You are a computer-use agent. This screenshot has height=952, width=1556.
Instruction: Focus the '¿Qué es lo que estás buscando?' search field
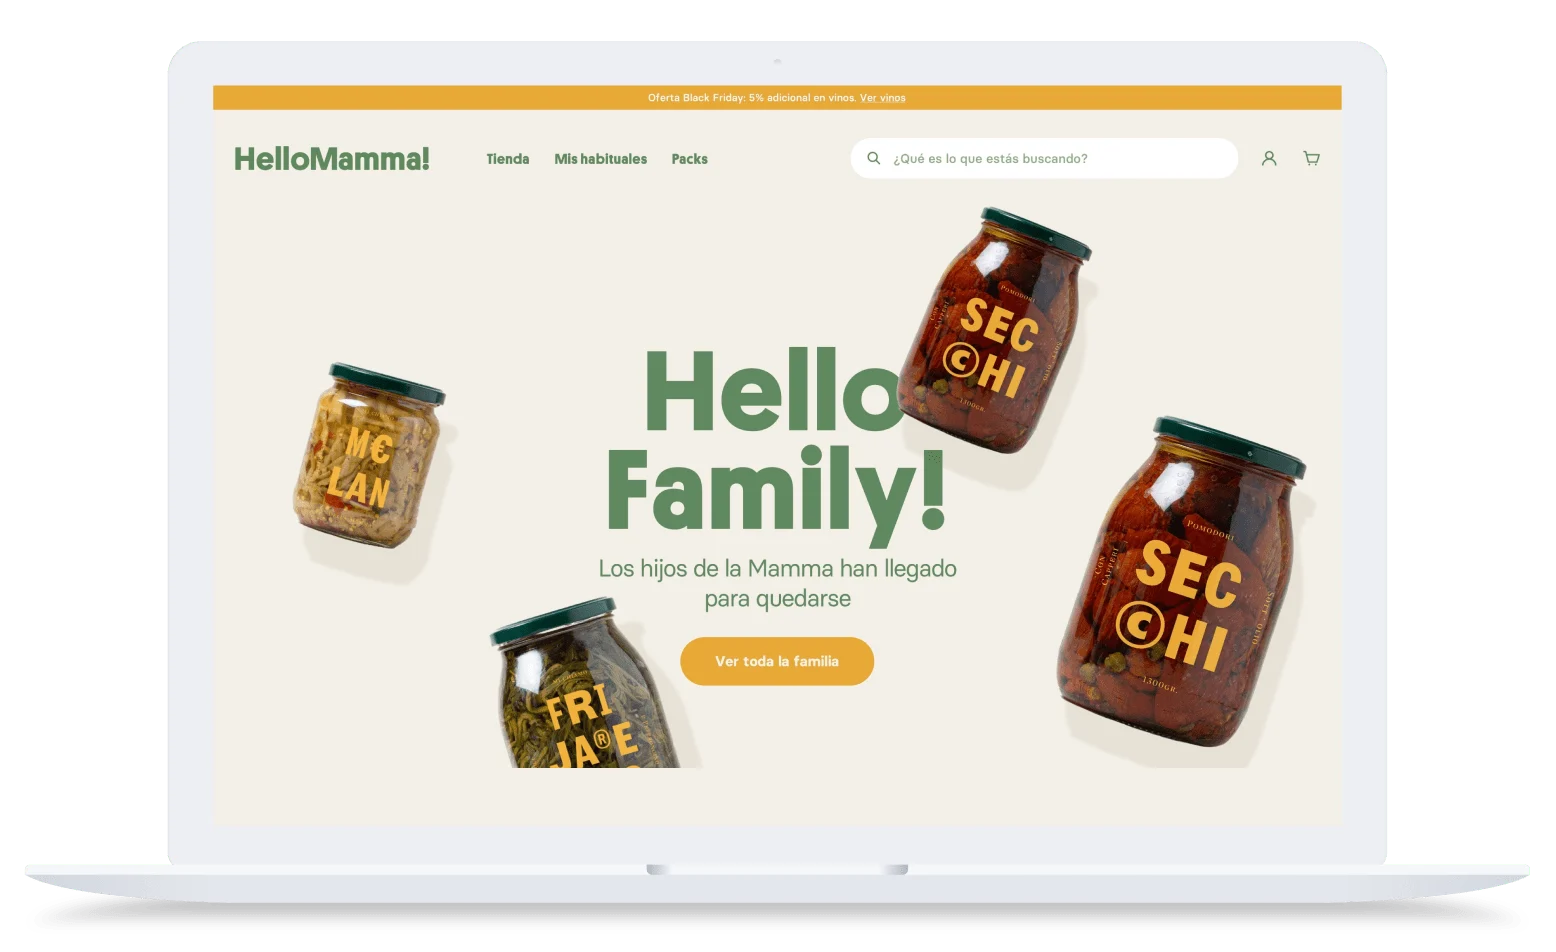(1044, 158)
